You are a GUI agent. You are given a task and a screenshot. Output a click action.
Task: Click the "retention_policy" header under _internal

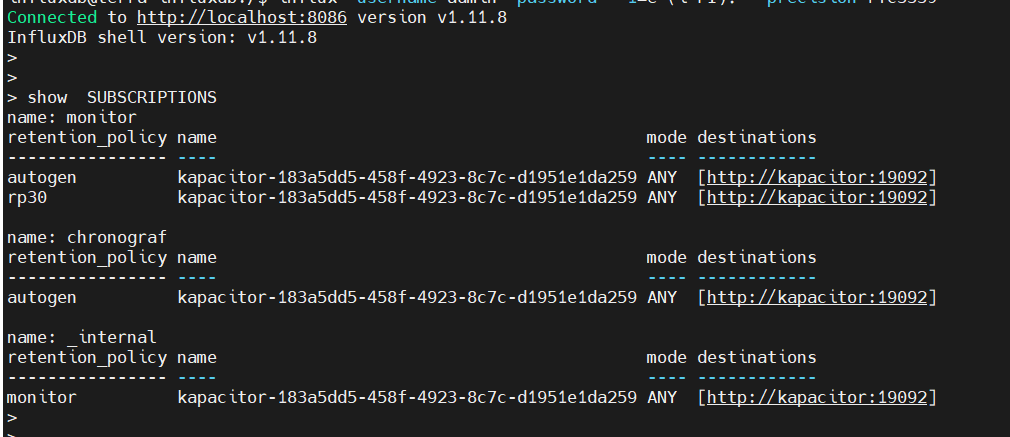pyautogui.click(x=86, y=358)
